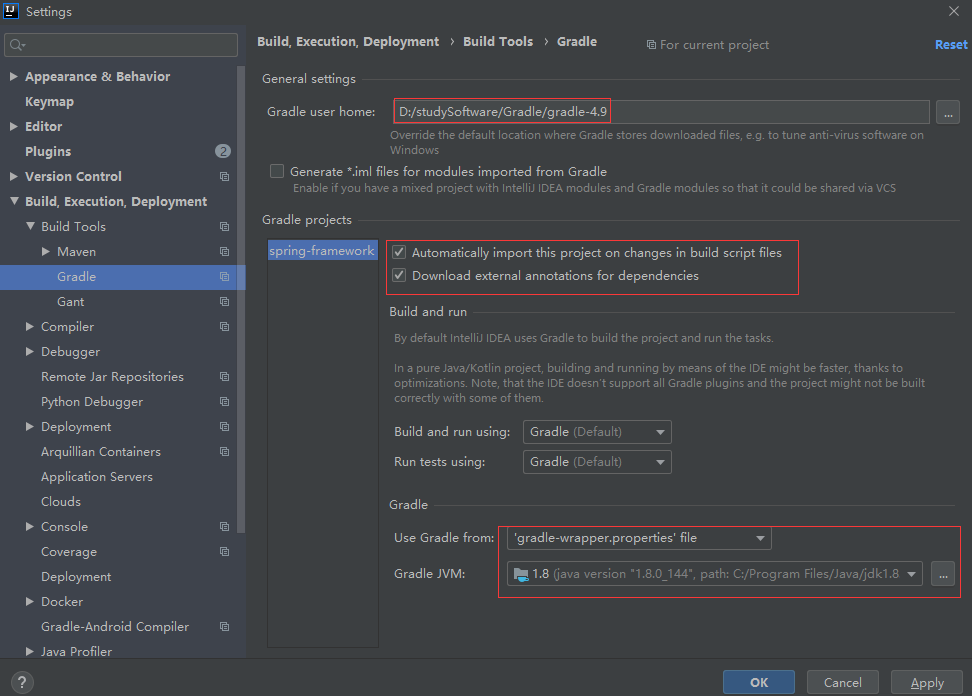Open help with the question mark icon
972x696 pixels.
click(22, 682)
